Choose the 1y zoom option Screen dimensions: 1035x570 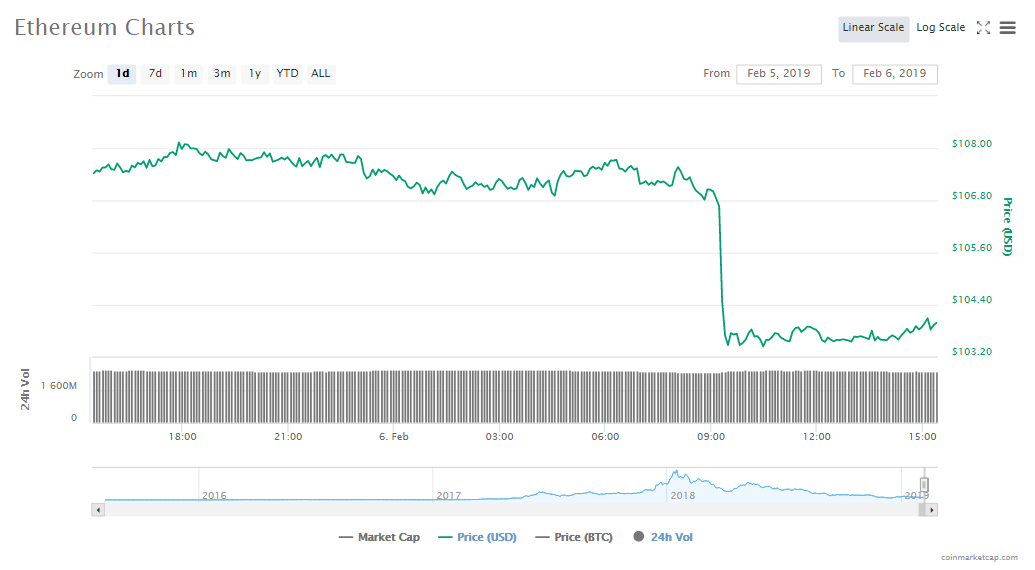pos(254,74)
